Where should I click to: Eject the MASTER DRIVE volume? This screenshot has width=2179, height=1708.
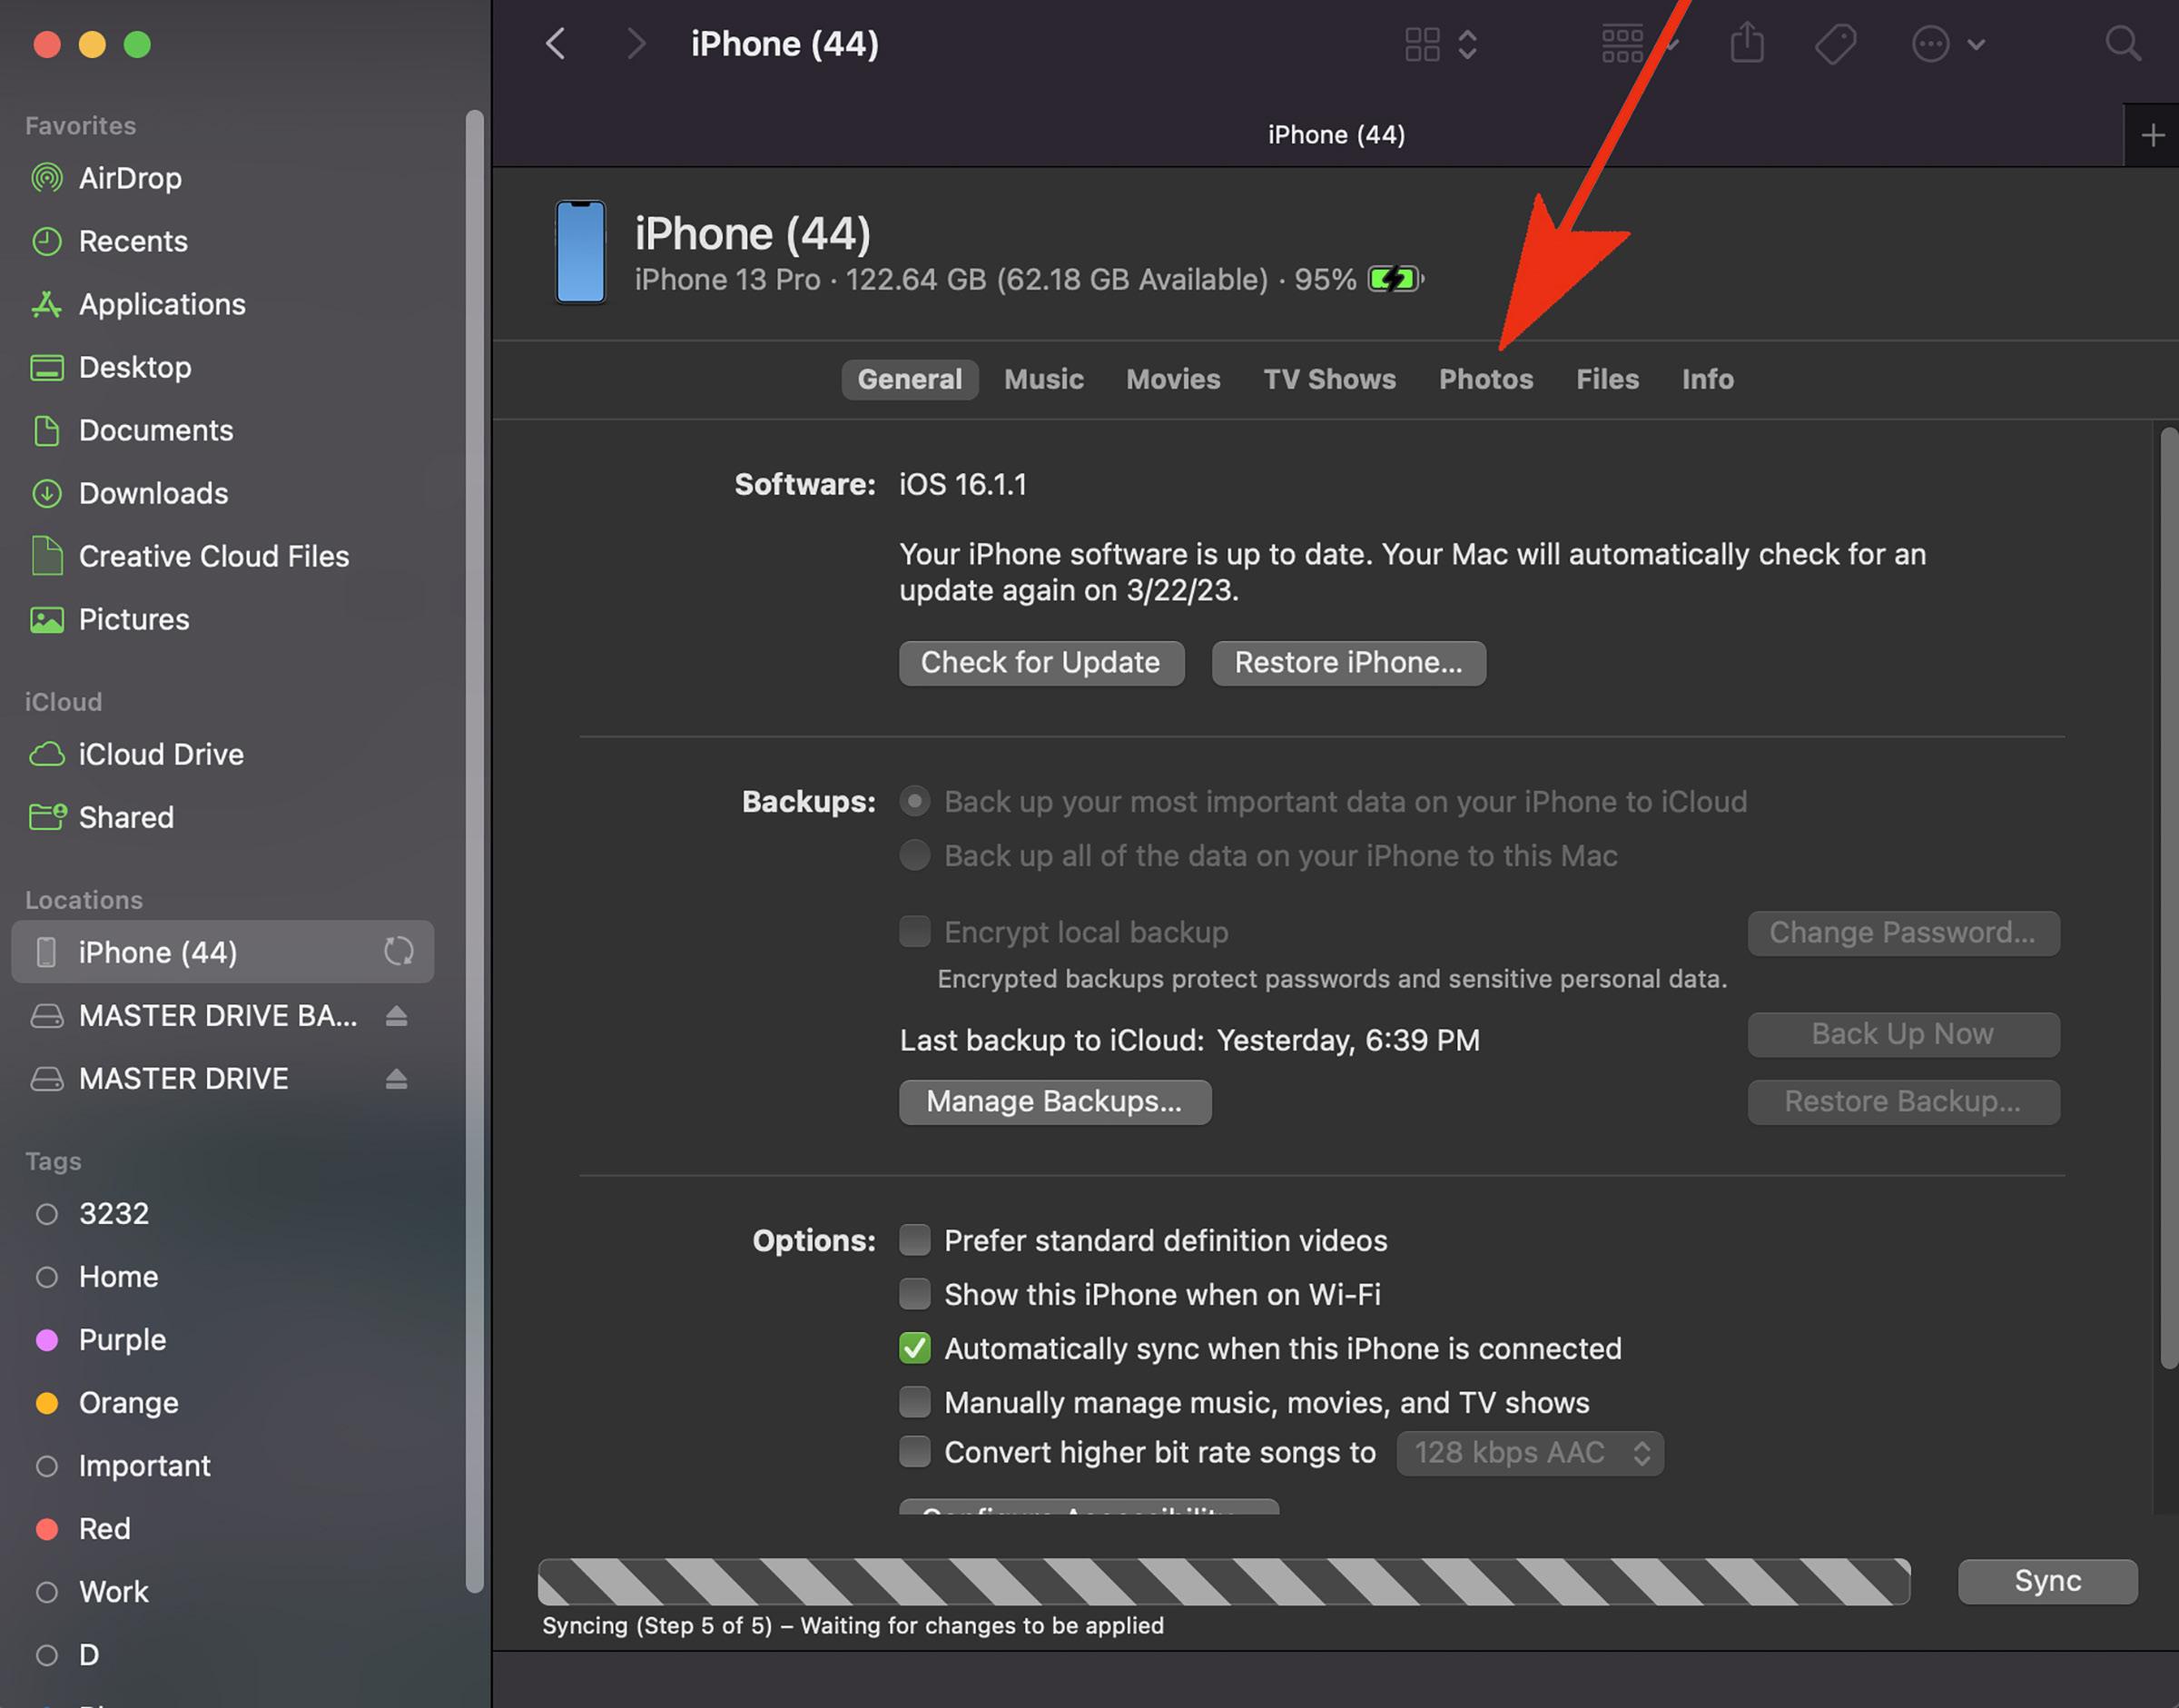point(396,1078)
